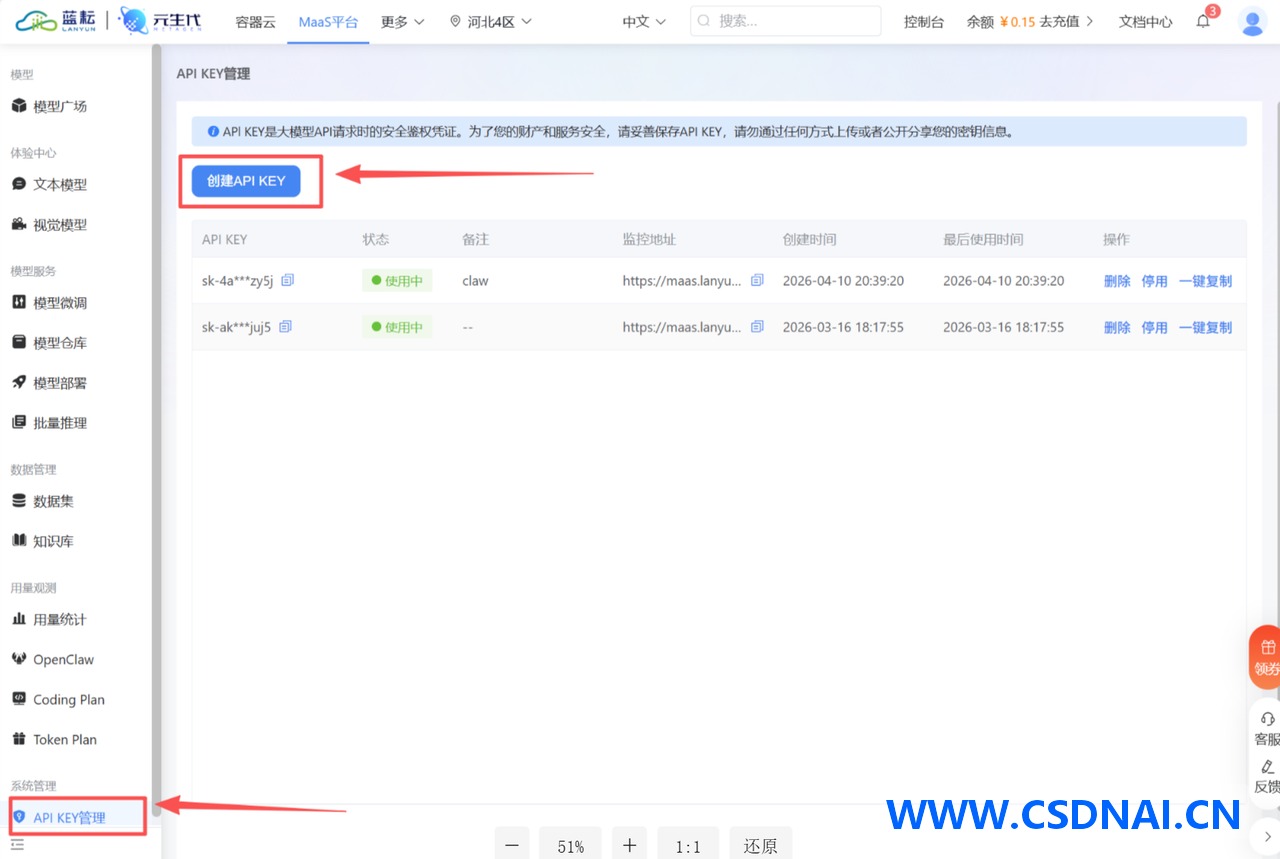Click the 创建API KEY button
This screenshot has width=1280, height=859.
pos(246,181)
